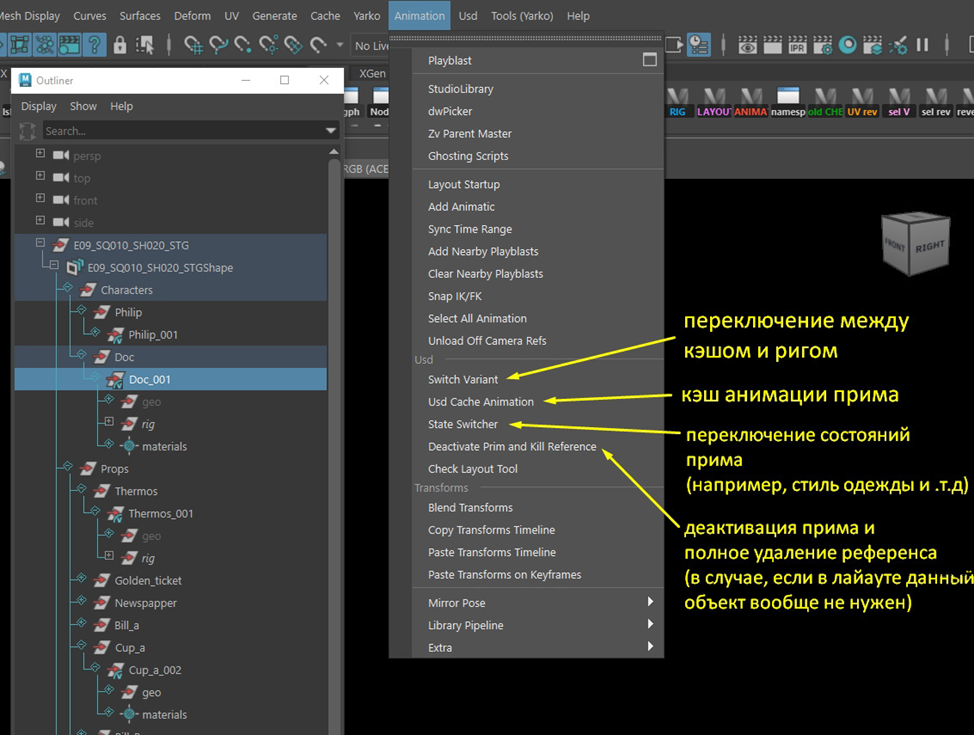Screen dimensions: 974x735
Task: Open the Light Editor icon
Action: click(898, 45)
